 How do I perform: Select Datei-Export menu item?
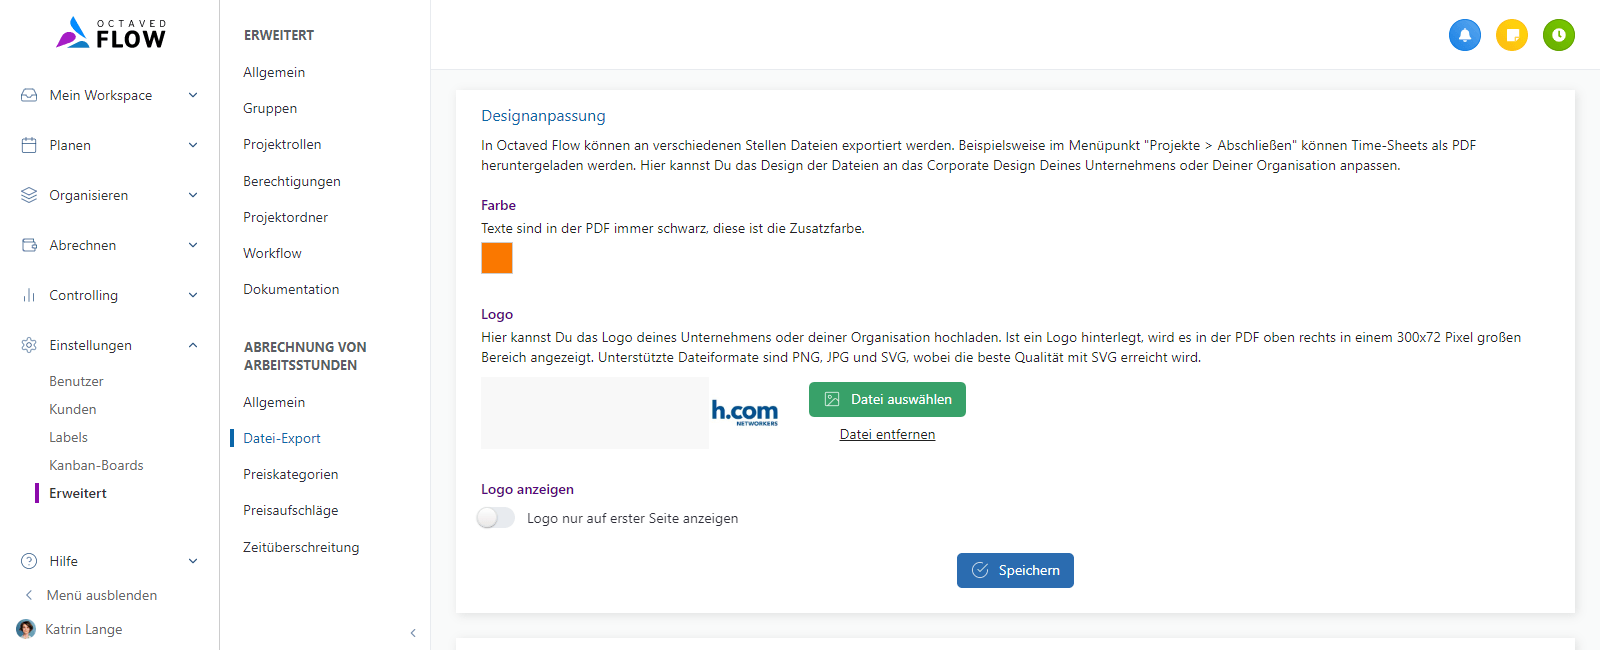click(282, 438)
